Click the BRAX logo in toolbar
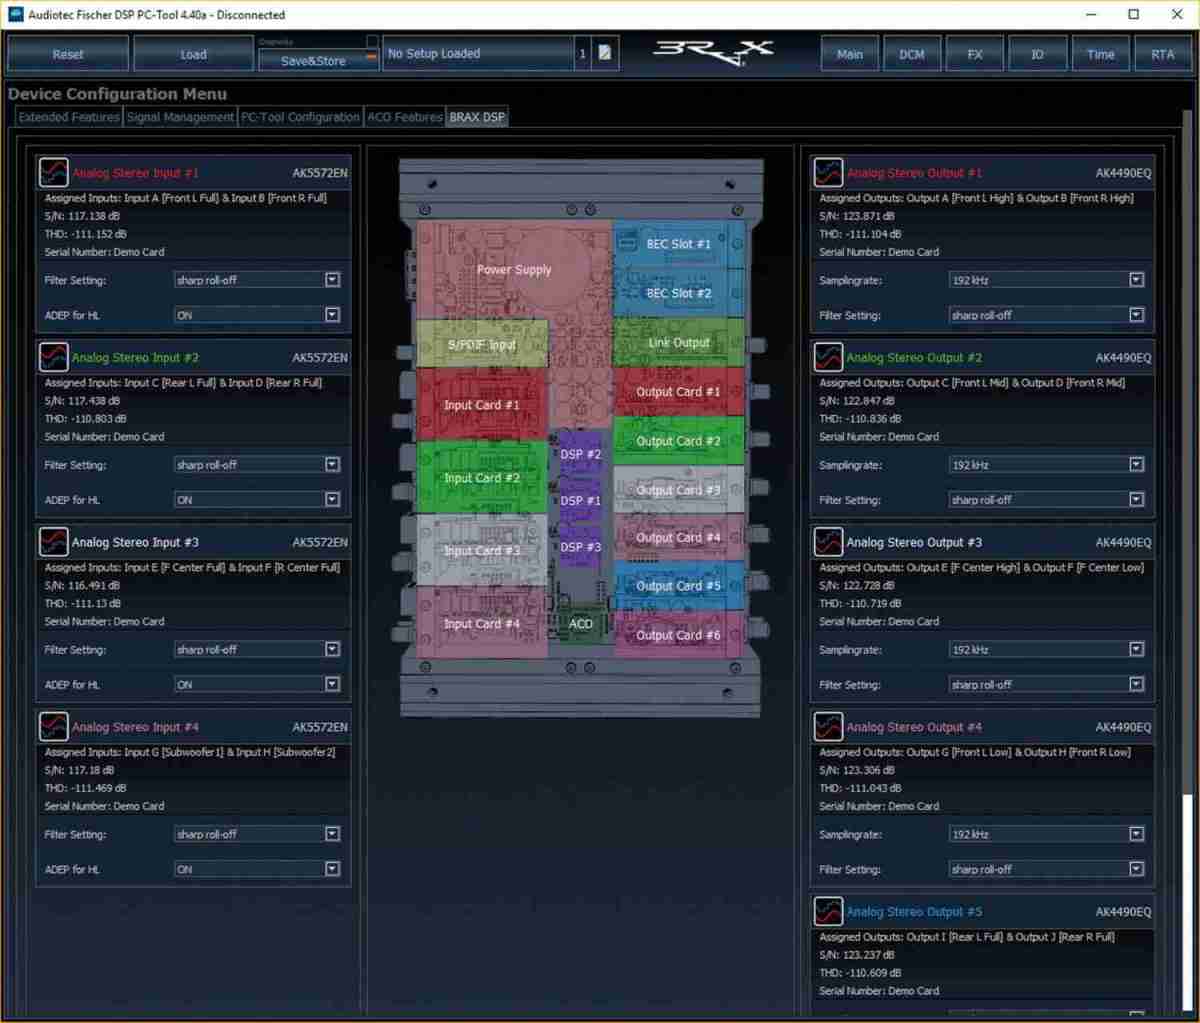 [x=713, y=52]
